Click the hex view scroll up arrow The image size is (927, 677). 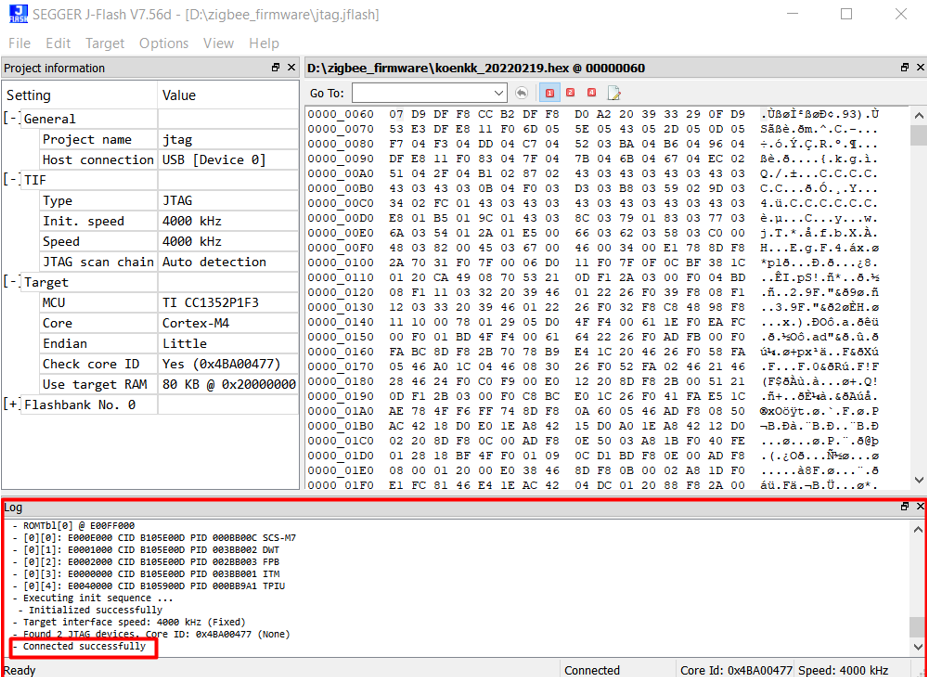tap(919, 115)
